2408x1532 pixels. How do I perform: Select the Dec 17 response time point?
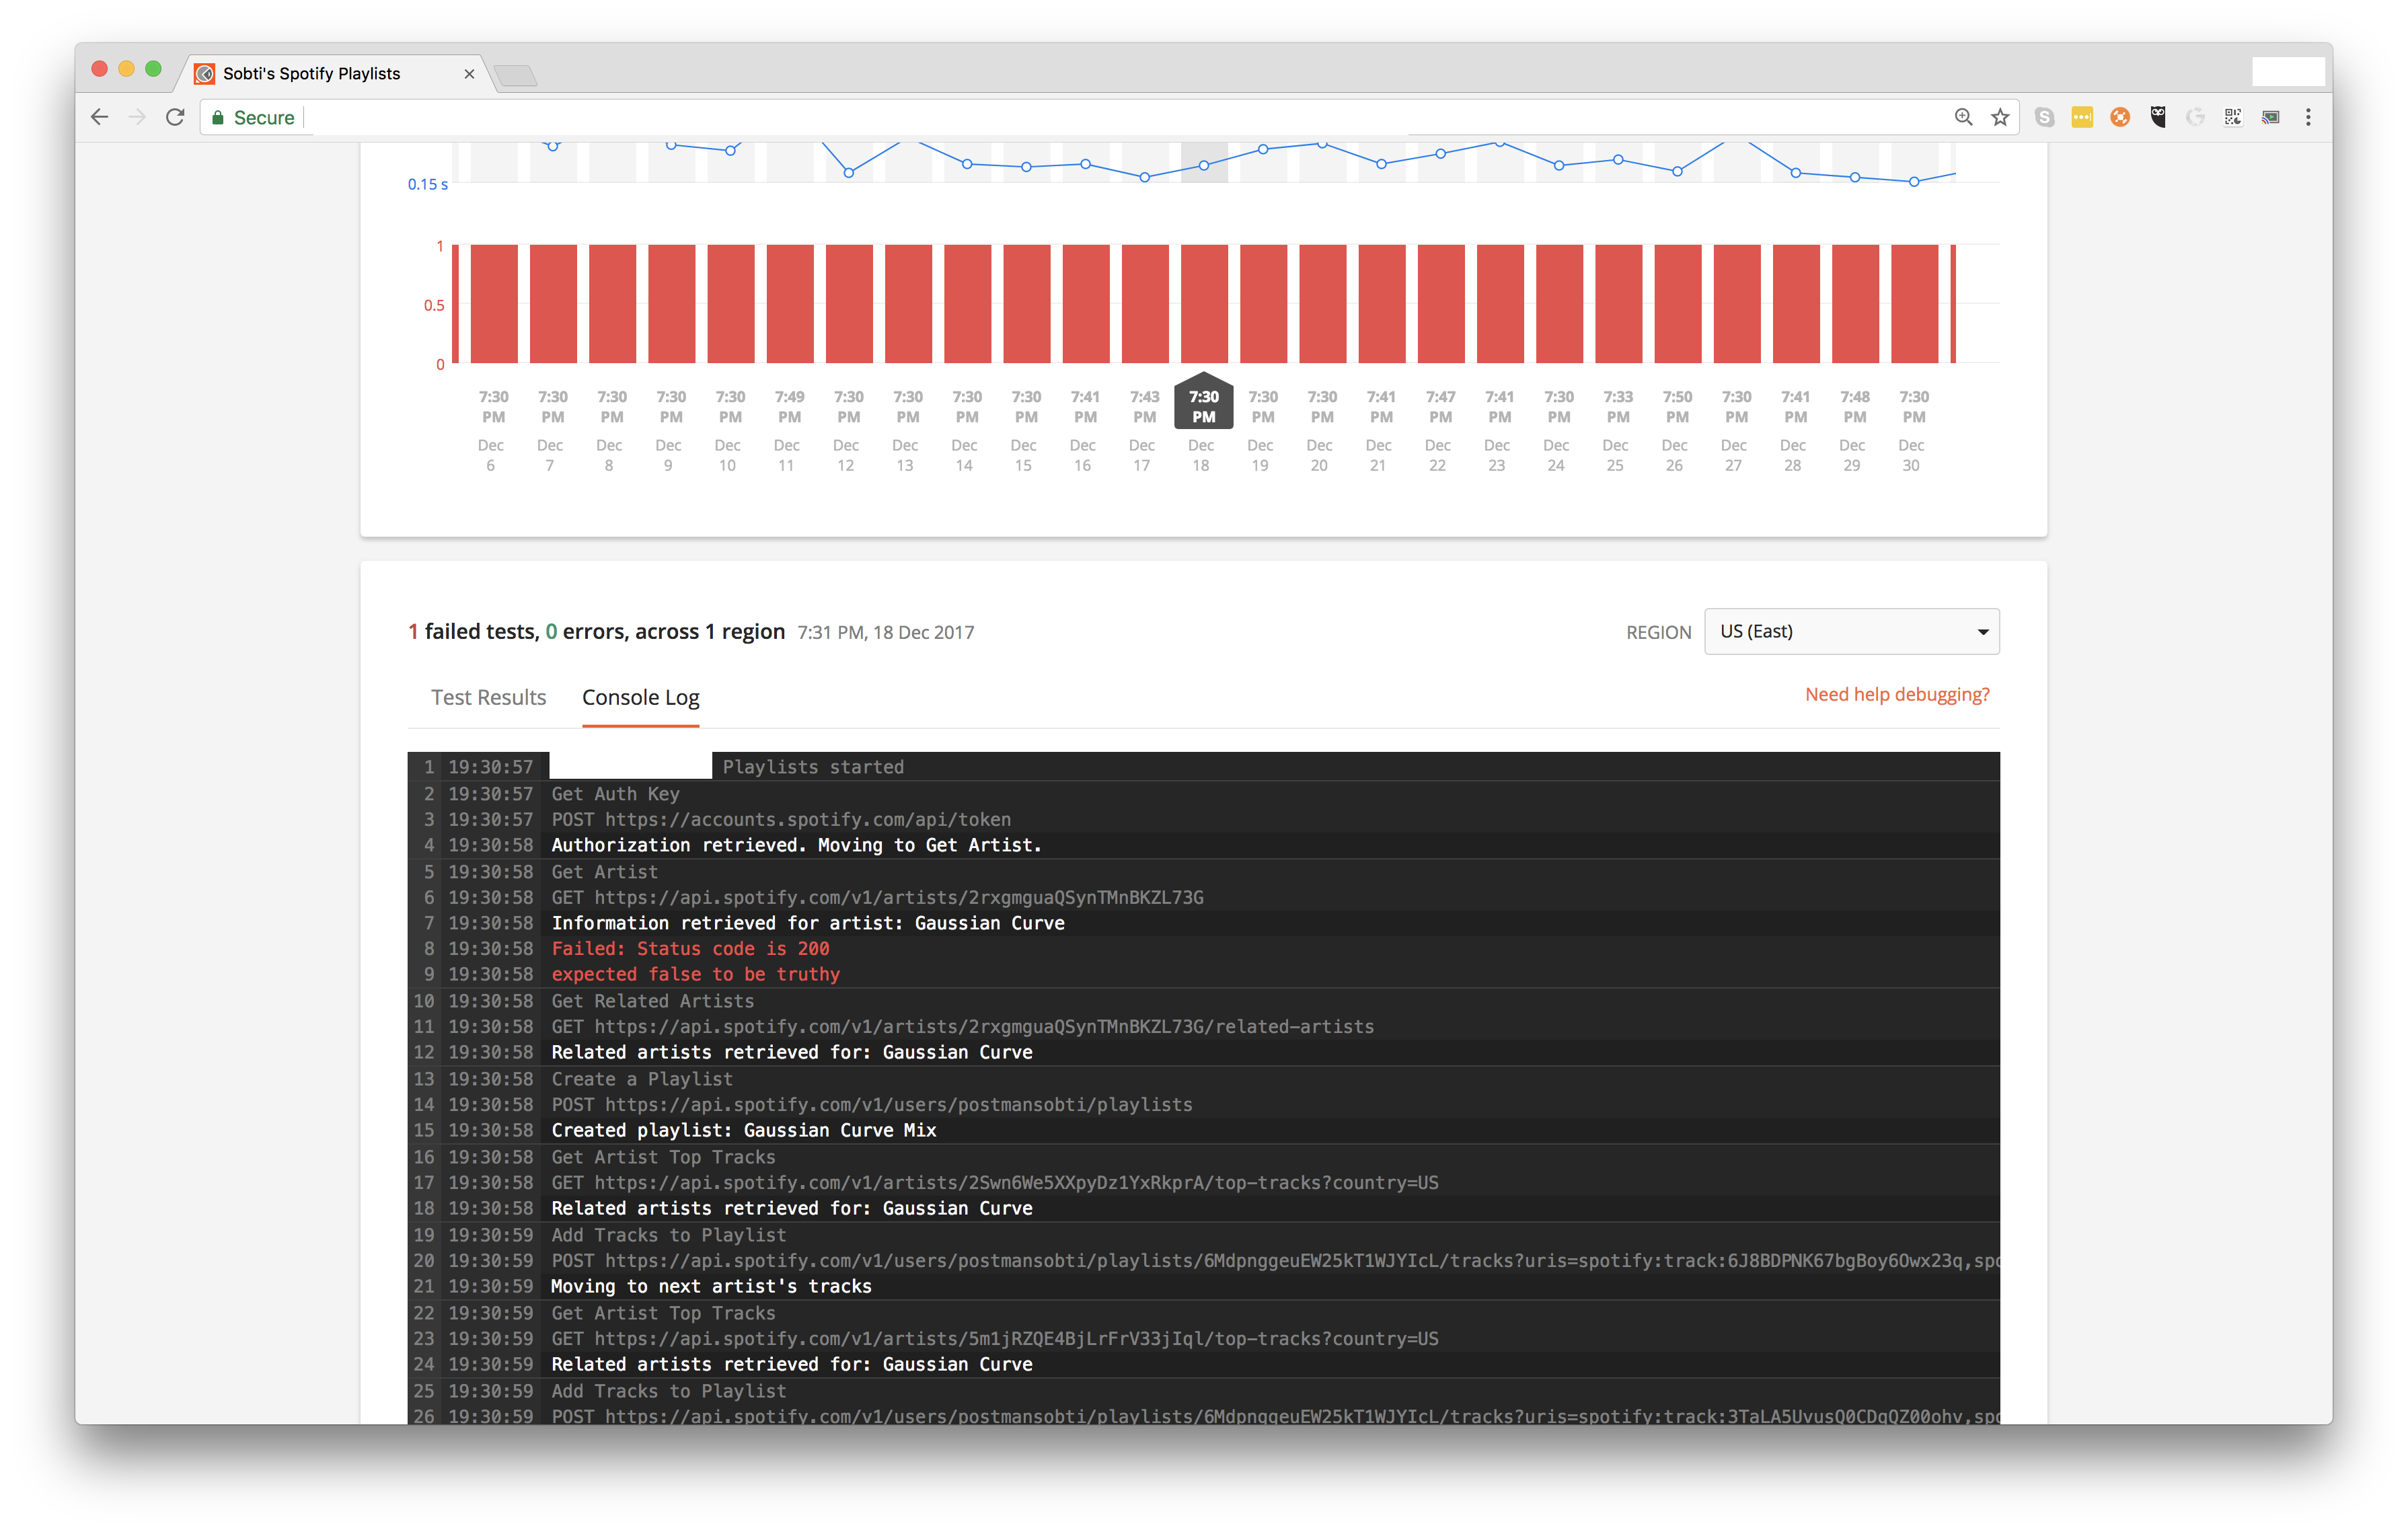point(1145,177)
